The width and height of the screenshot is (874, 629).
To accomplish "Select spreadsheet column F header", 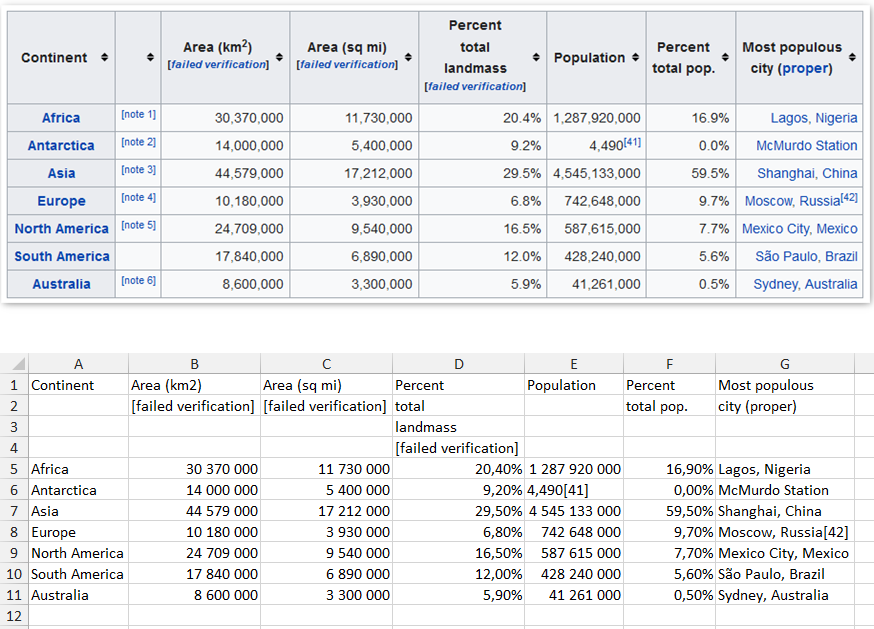I will click(669, 364).
